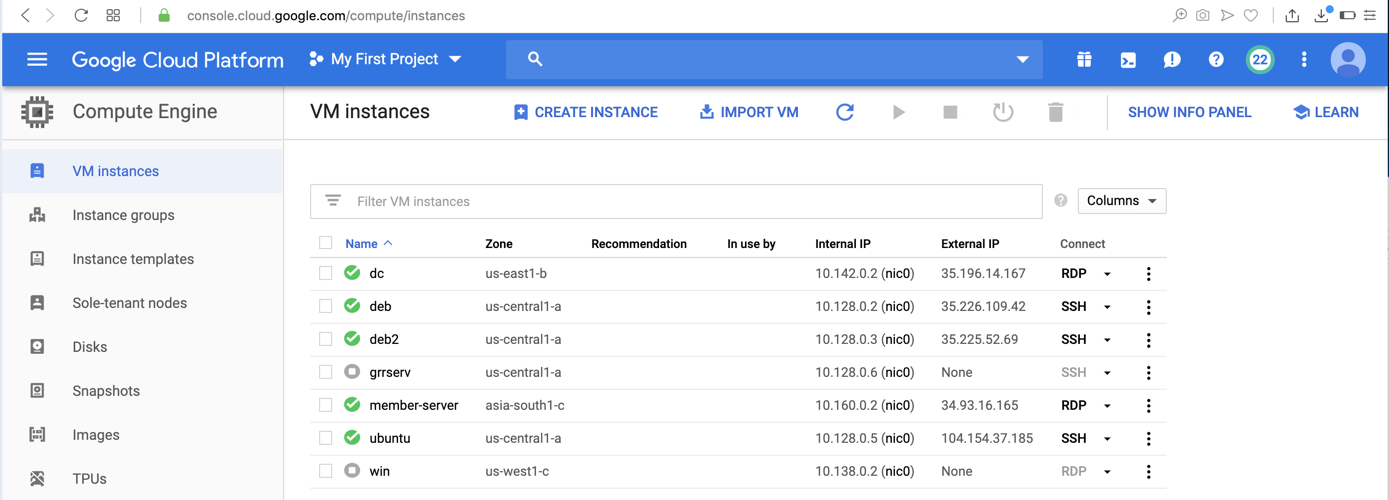1389x500 pixels.
Task: Check the deb2 instance checkbox
Action: point(326,339)
